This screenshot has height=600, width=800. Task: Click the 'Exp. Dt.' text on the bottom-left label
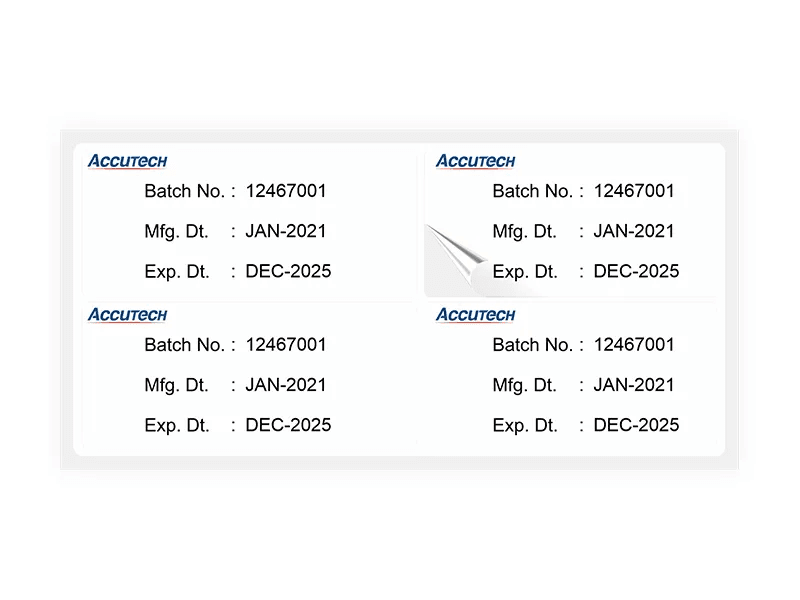click(177, 426)
